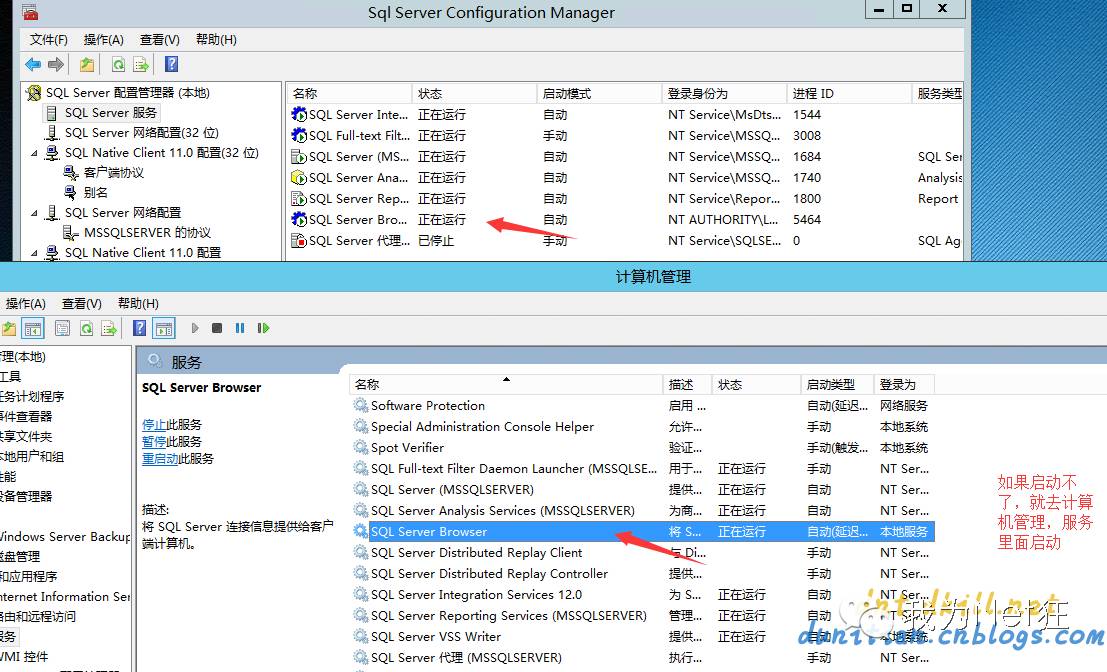The width and height of the screenshot is (1107, 672).
Task: Select SQL Server Reporting Services (MSSQLSERVER) row
Action: point(642,616)
